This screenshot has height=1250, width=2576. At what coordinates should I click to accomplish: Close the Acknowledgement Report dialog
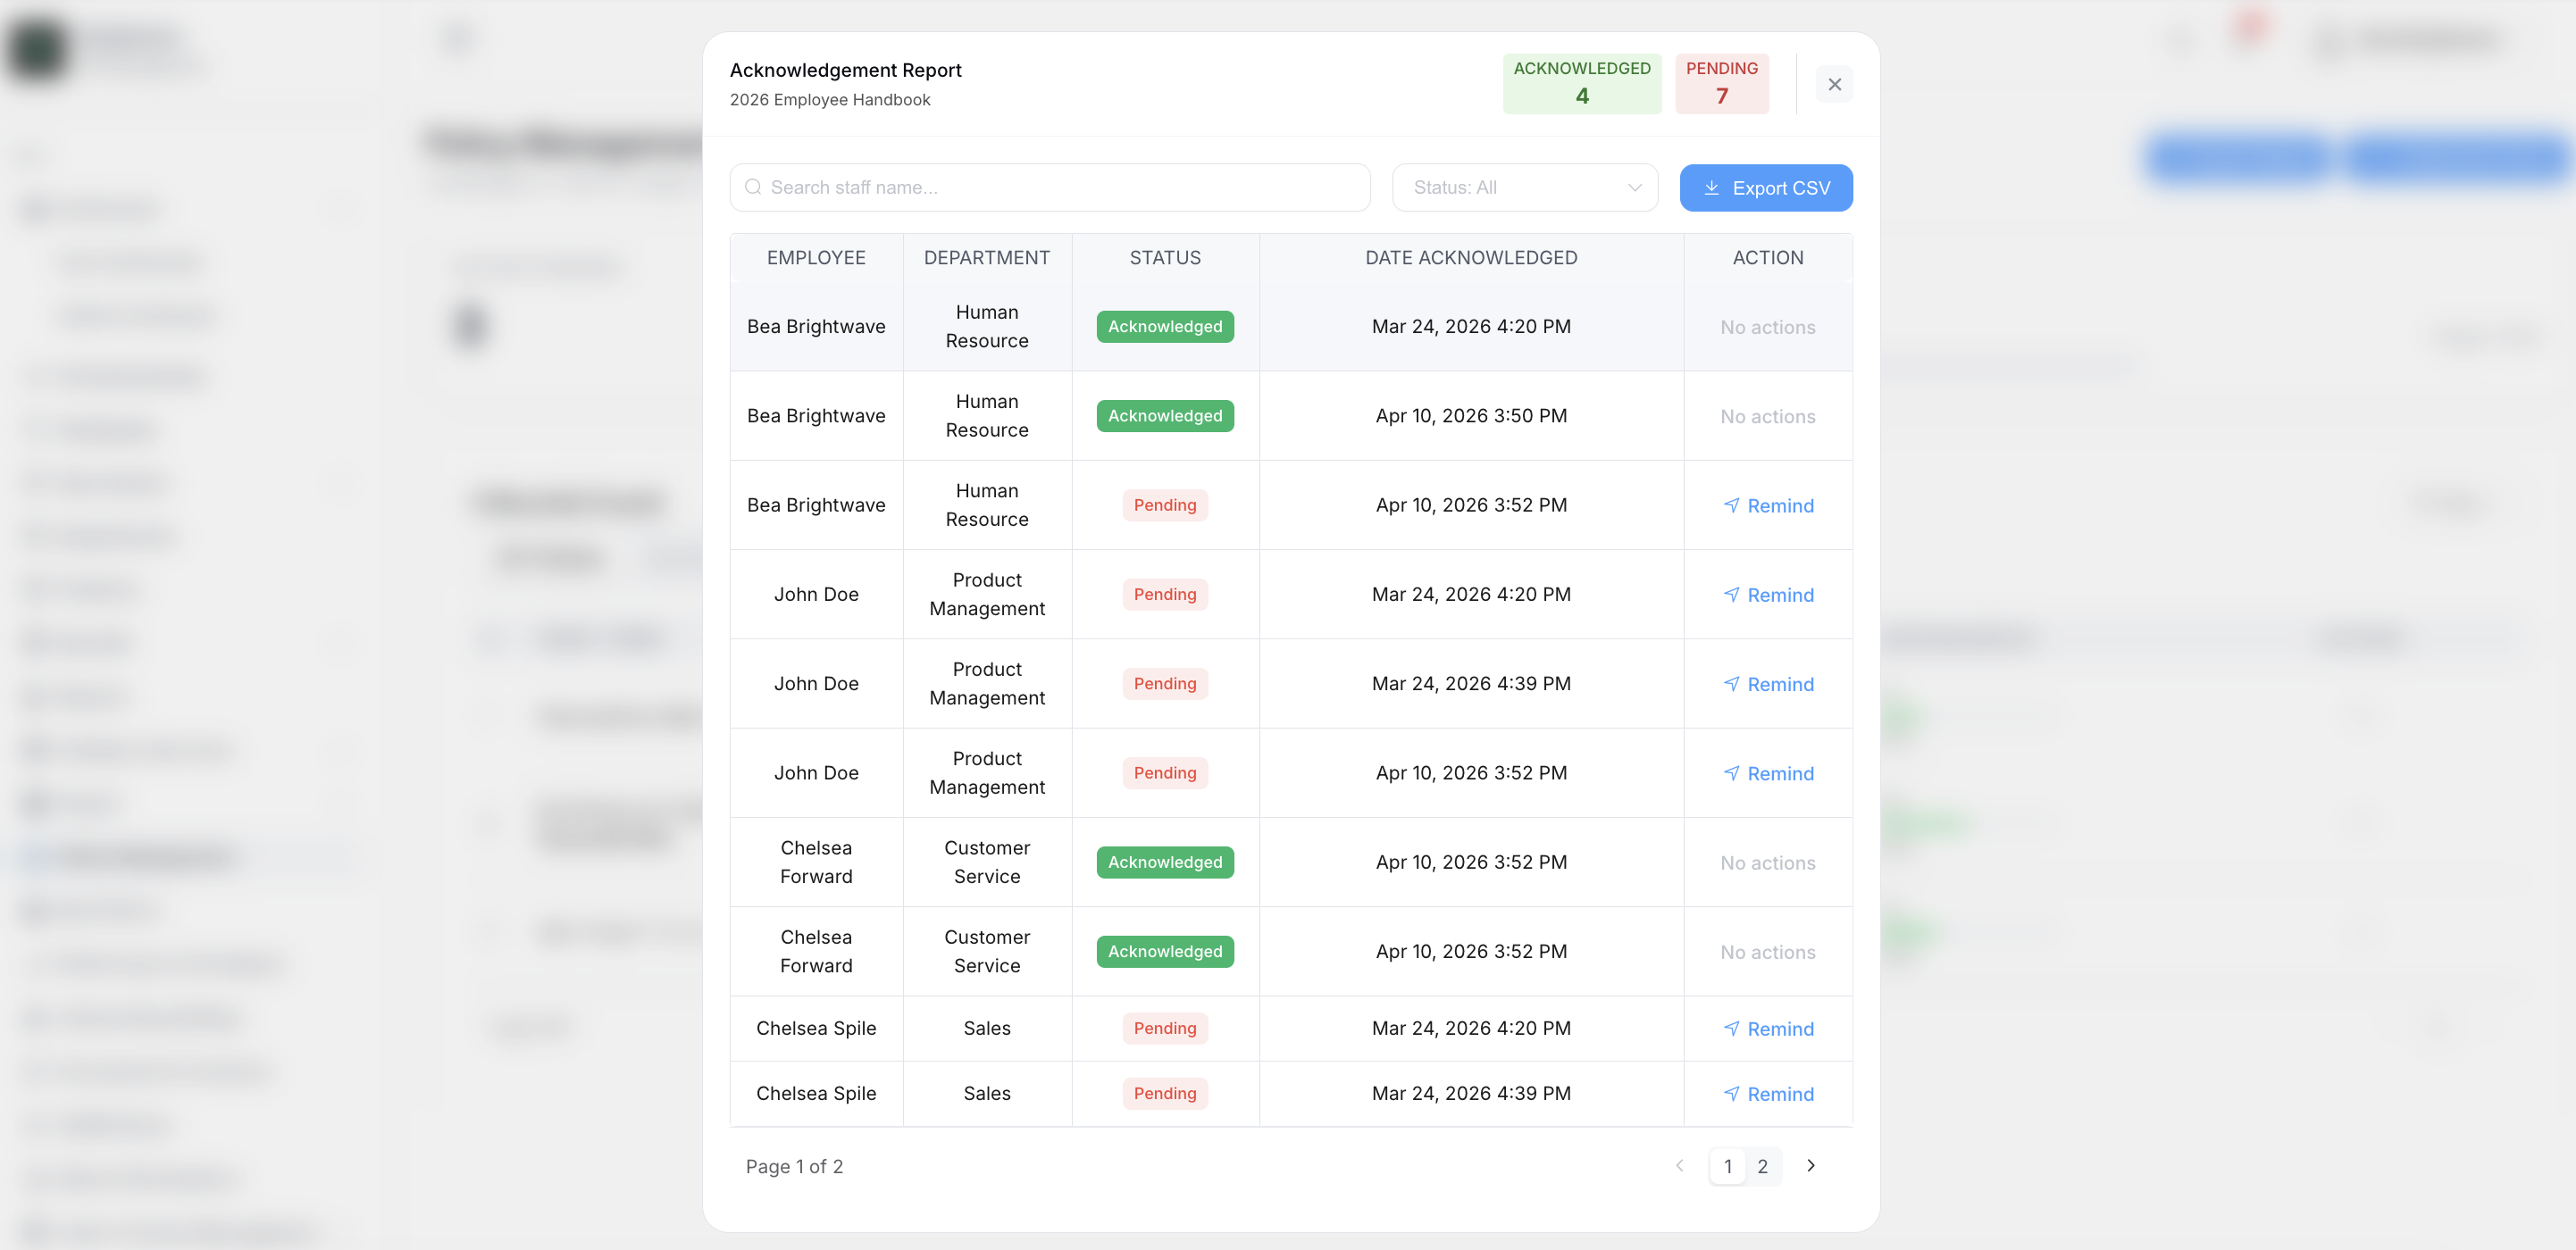coord(1834,84)
